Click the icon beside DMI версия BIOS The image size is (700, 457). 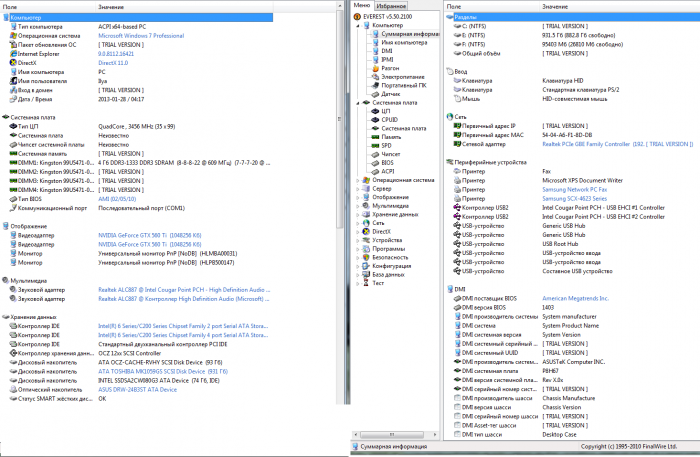click(457, 307)
